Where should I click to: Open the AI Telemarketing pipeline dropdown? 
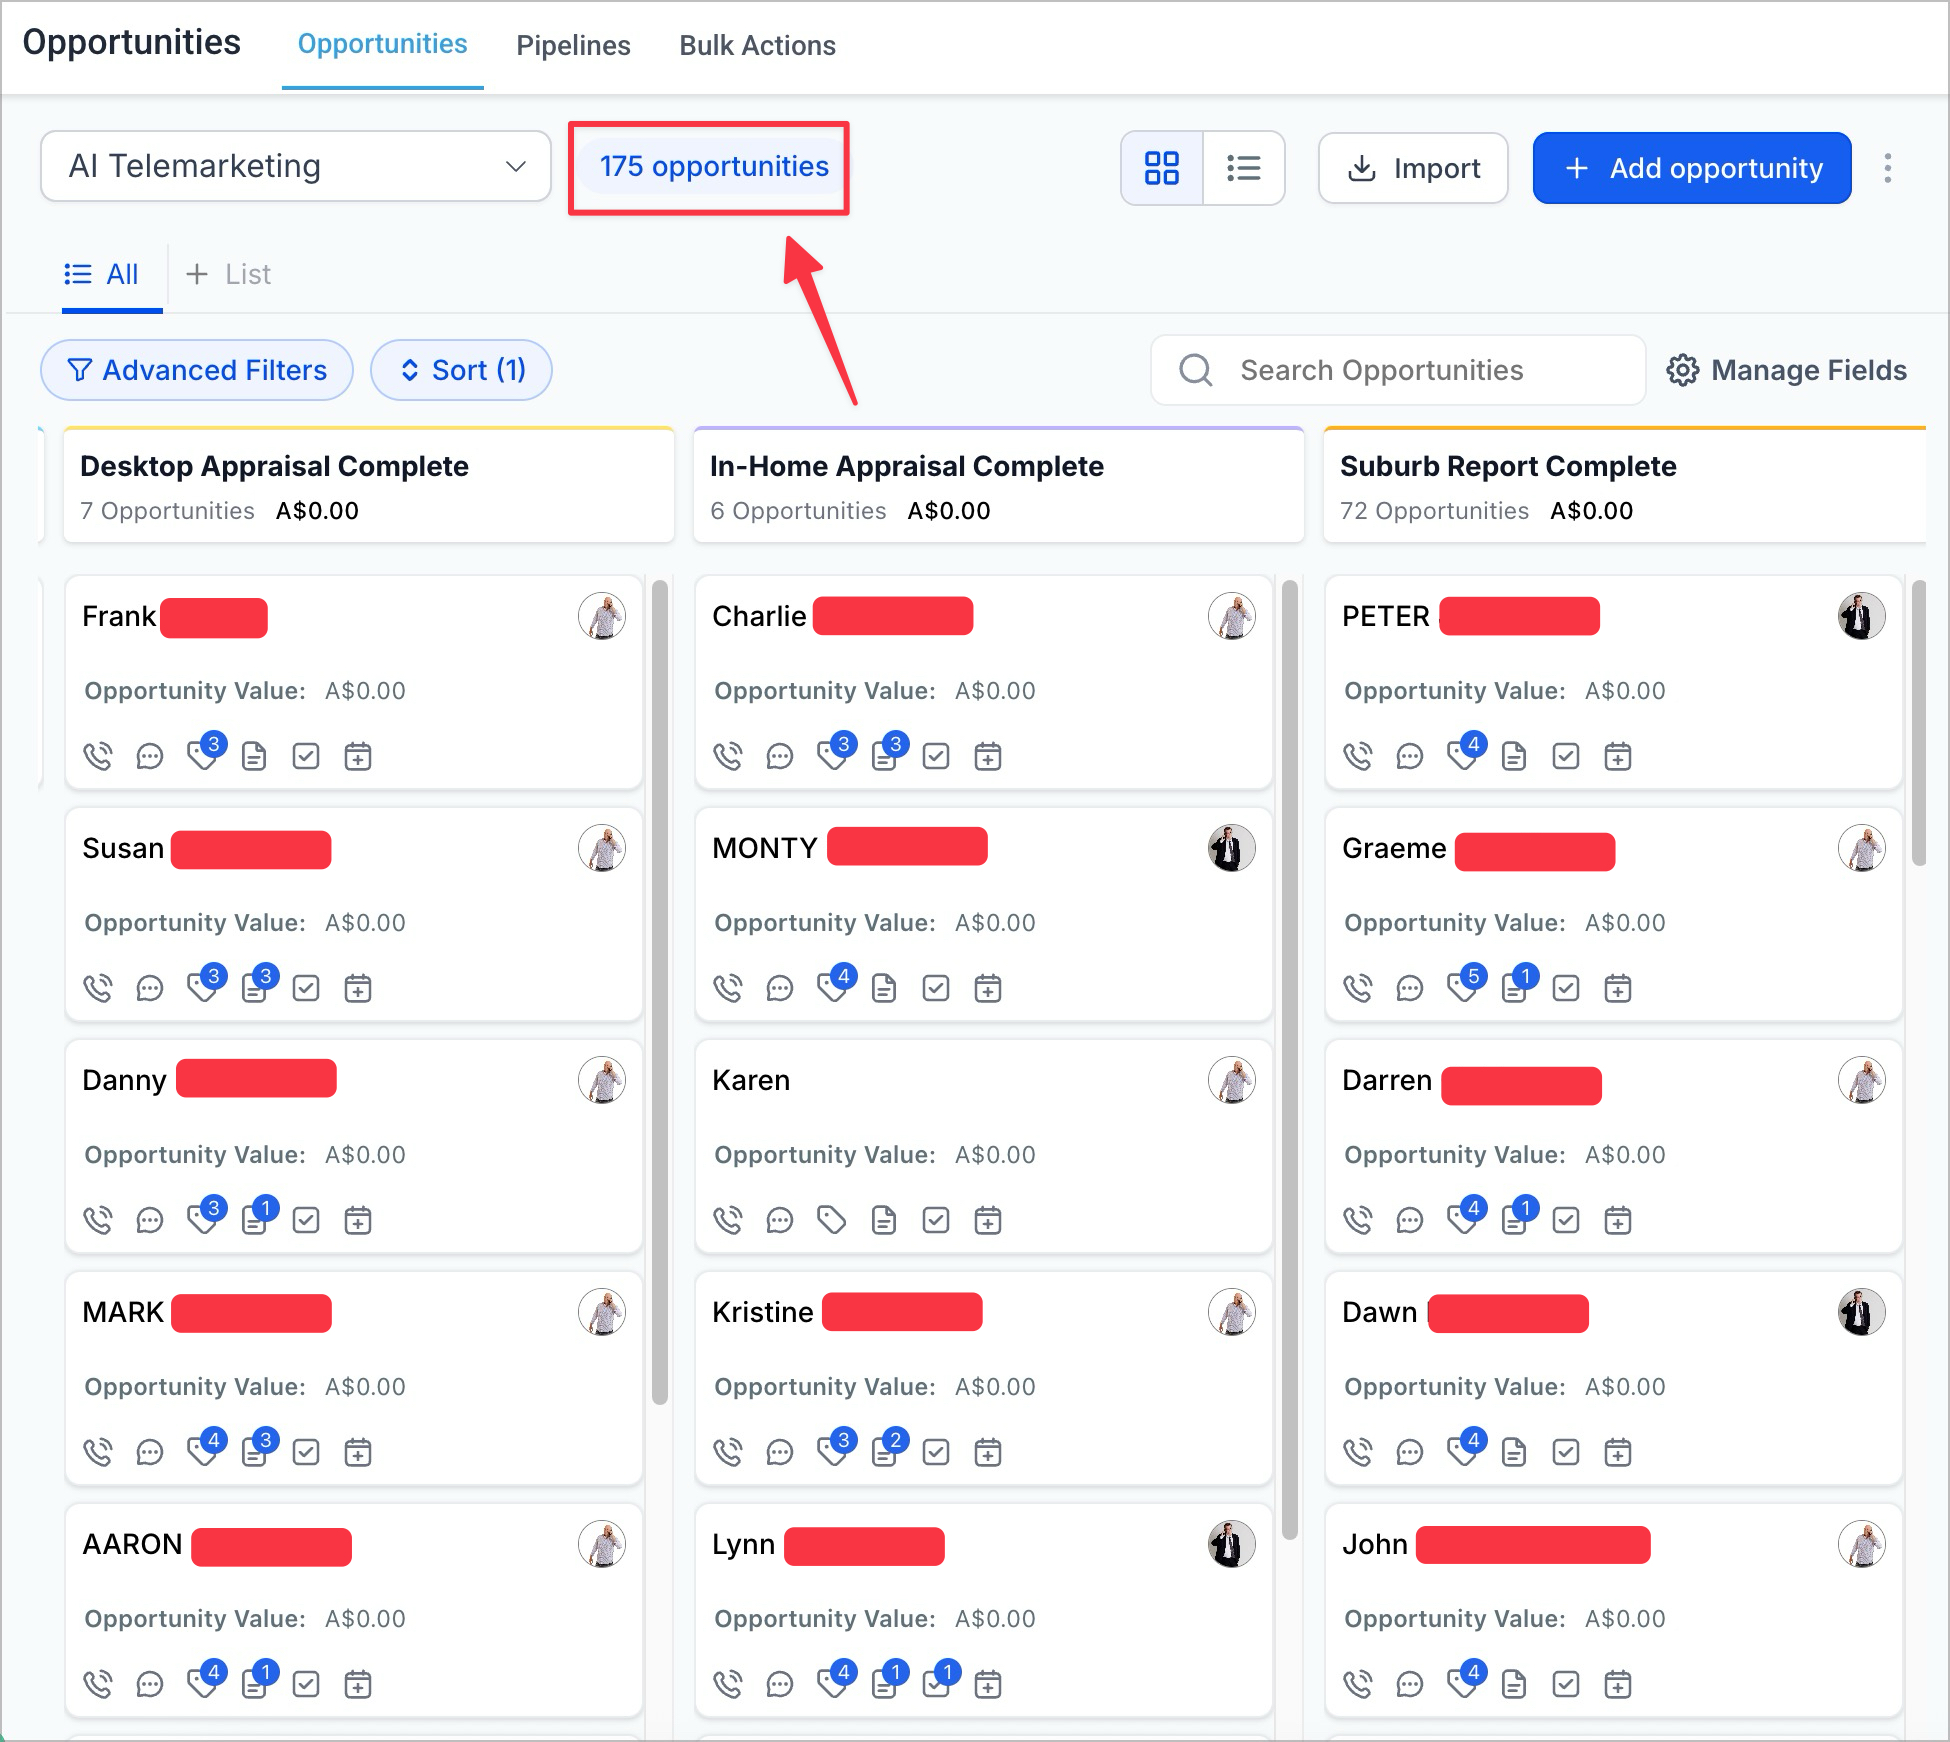(x=296, y=166)
